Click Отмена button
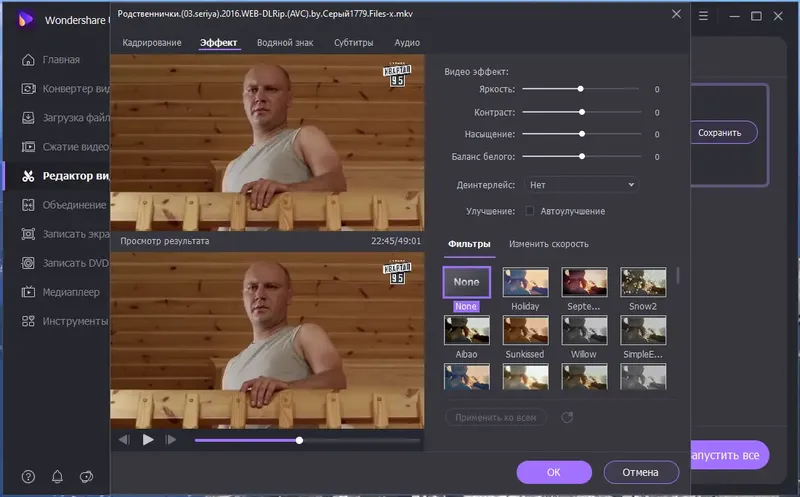Screen dimensions: 800x497 (641, 473)
